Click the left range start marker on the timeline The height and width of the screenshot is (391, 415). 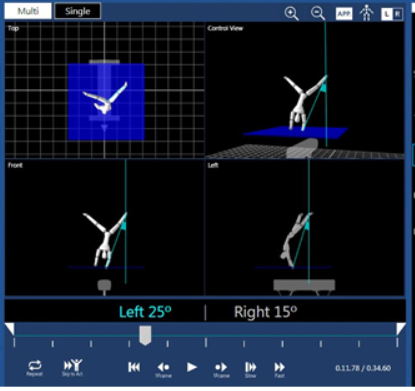click(x=9, y=328)
